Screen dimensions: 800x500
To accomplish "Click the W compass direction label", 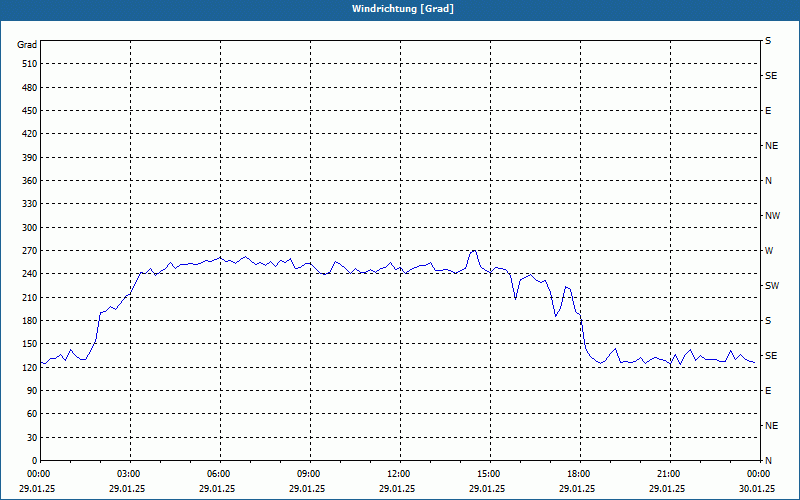I will point(769,251).
